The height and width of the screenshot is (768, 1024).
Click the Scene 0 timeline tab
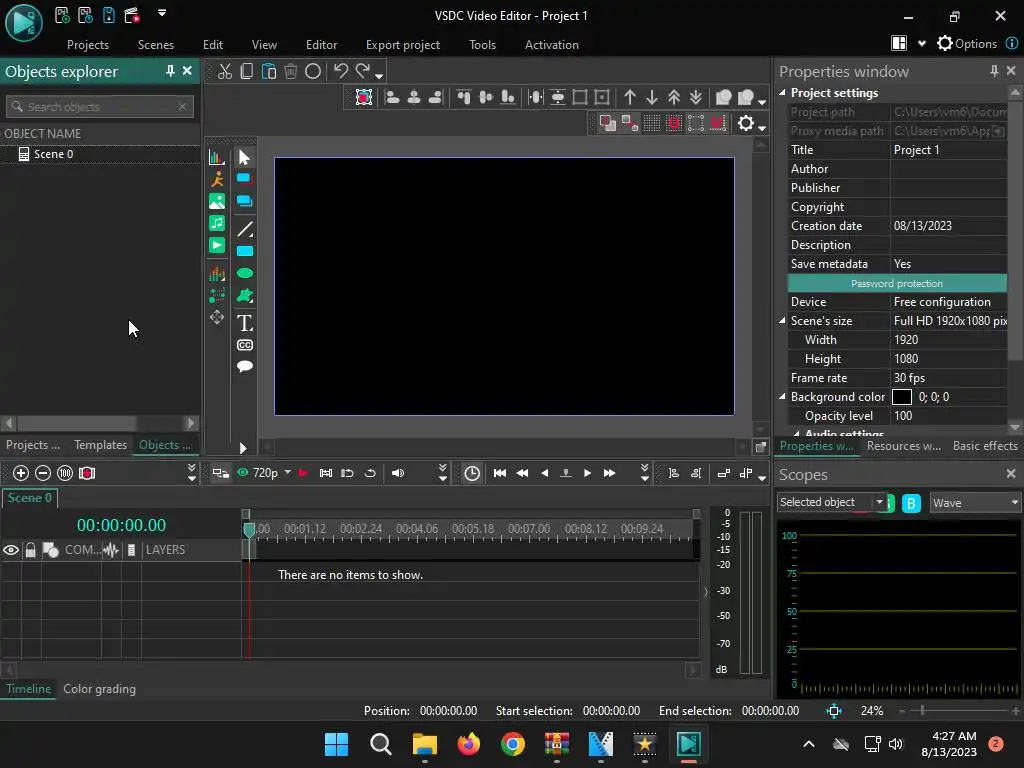[x=29, y=498]
